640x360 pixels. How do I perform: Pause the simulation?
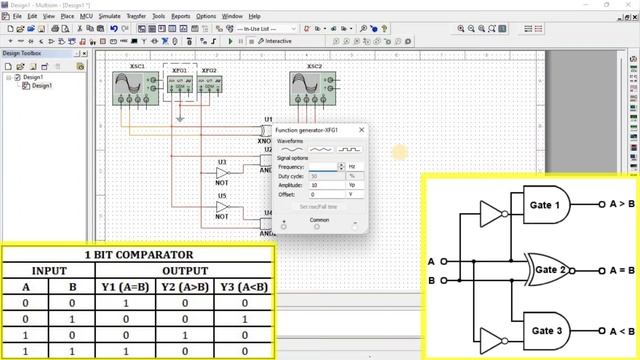click(241, 41)
